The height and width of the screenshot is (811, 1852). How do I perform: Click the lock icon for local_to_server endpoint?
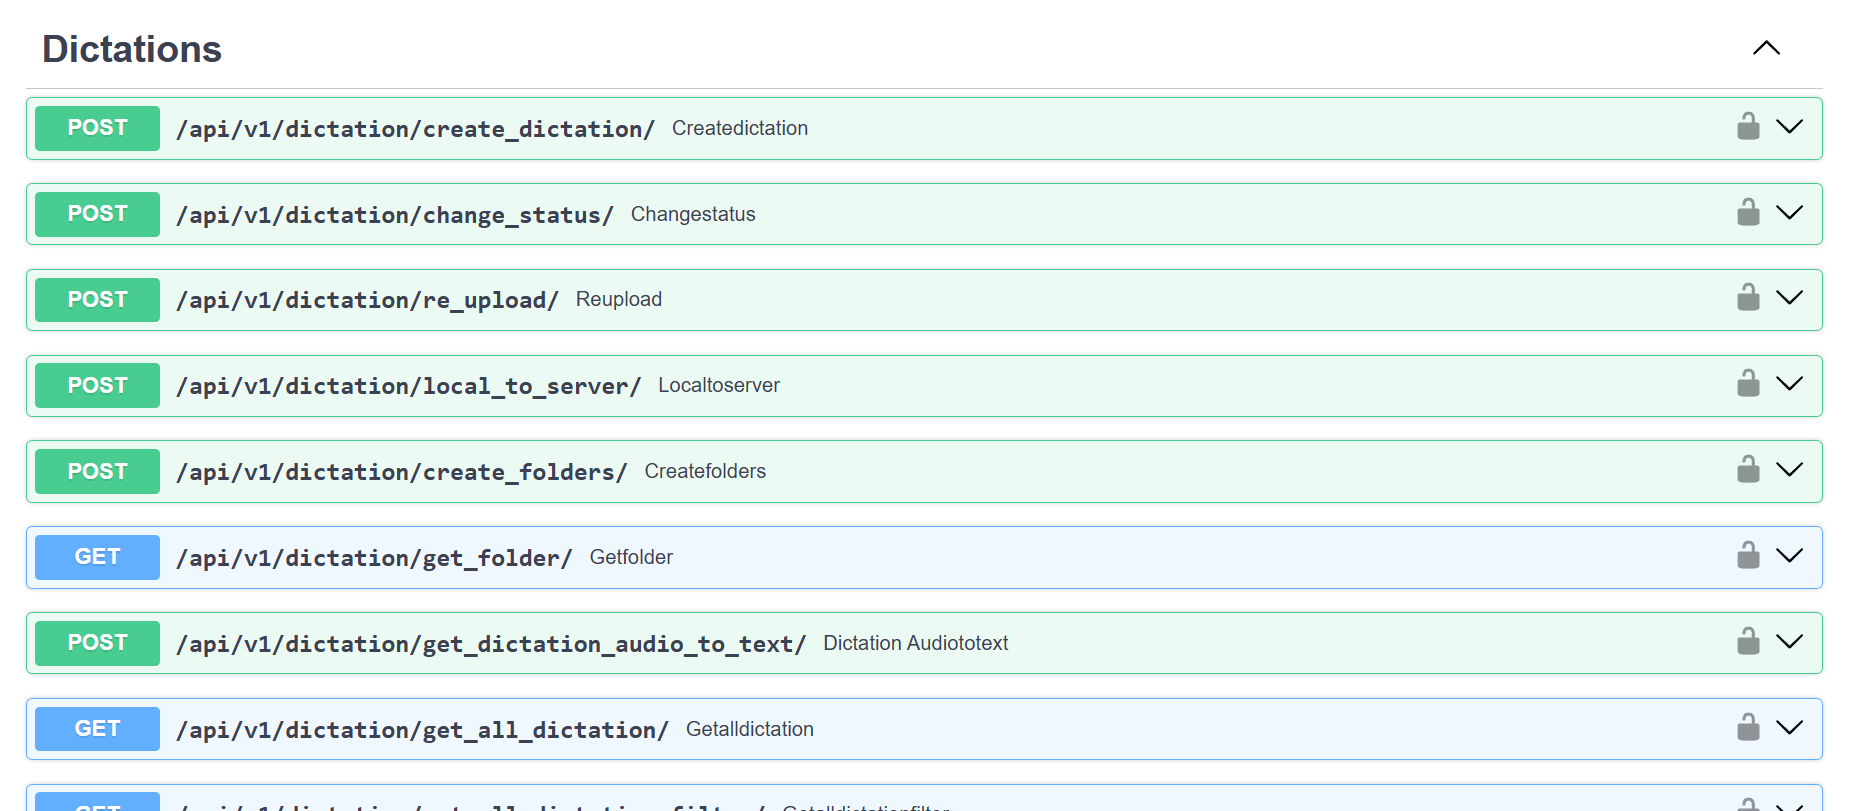coord(1748,384)
